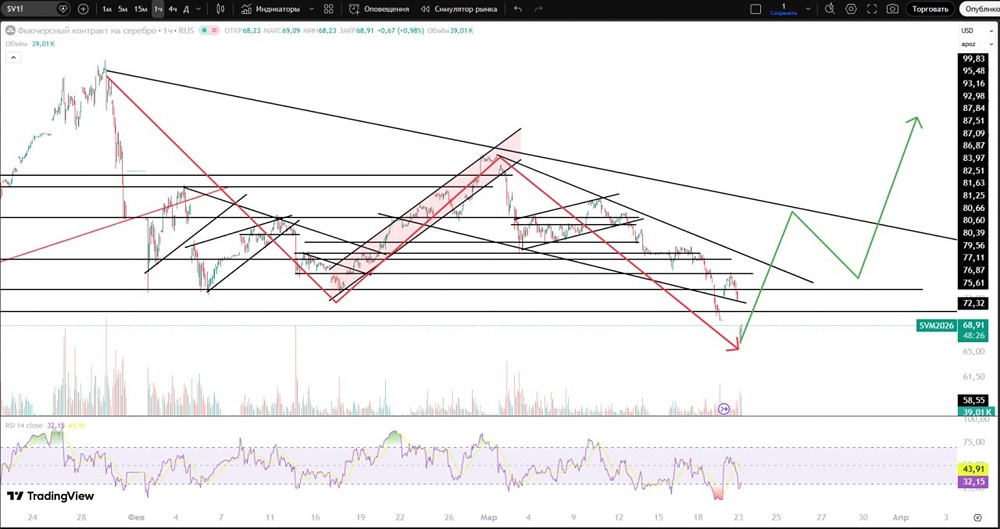
Task: Click the scroll to latest bar icon
Action: pyautogui.click(x=724, y=408)
